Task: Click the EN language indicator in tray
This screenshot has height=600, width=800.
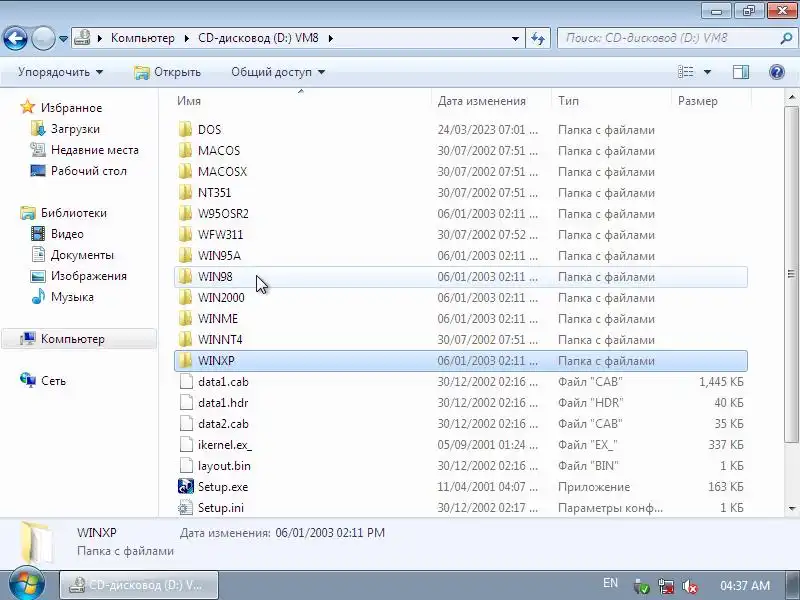Action: (x=610, y=583)
